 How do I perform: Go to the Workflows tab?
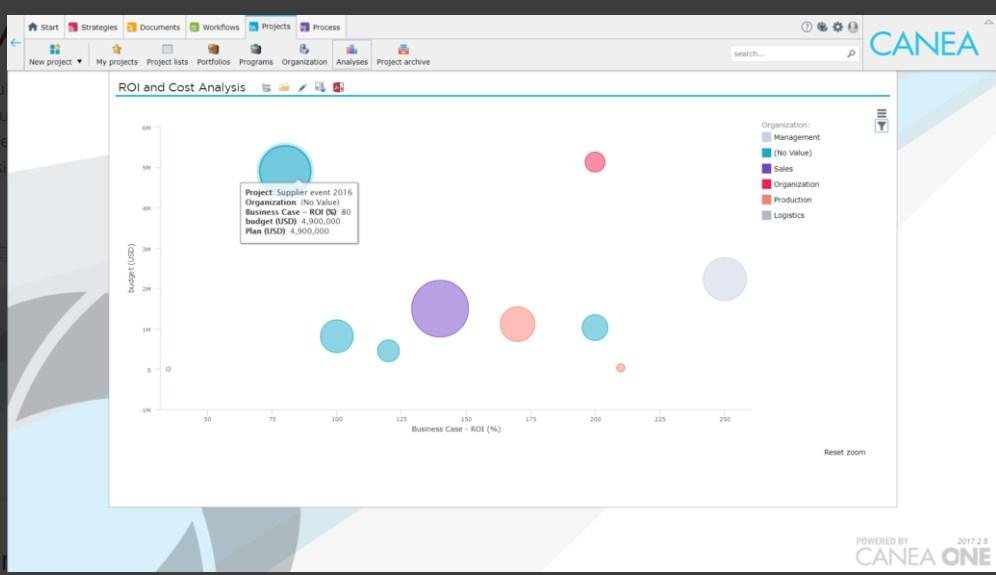tap(215, 27)
